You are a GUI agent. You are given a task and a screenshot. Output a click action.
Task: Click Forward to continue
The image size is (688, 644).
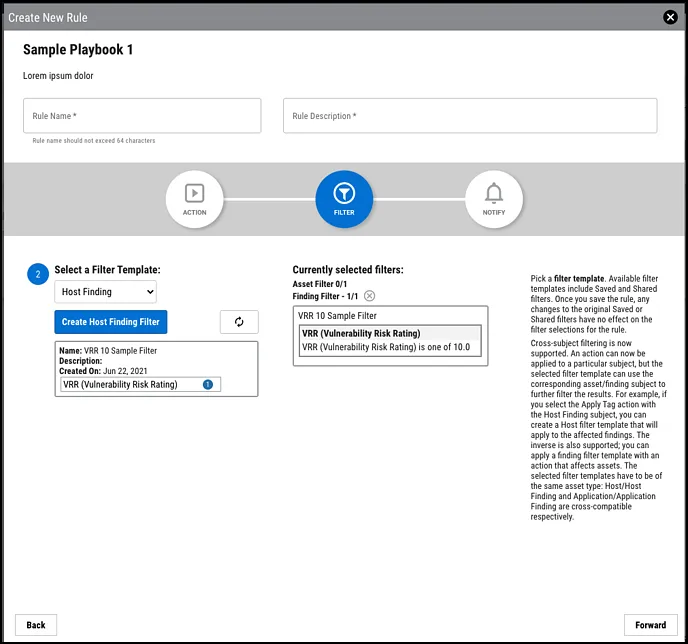tap(650, 625)
